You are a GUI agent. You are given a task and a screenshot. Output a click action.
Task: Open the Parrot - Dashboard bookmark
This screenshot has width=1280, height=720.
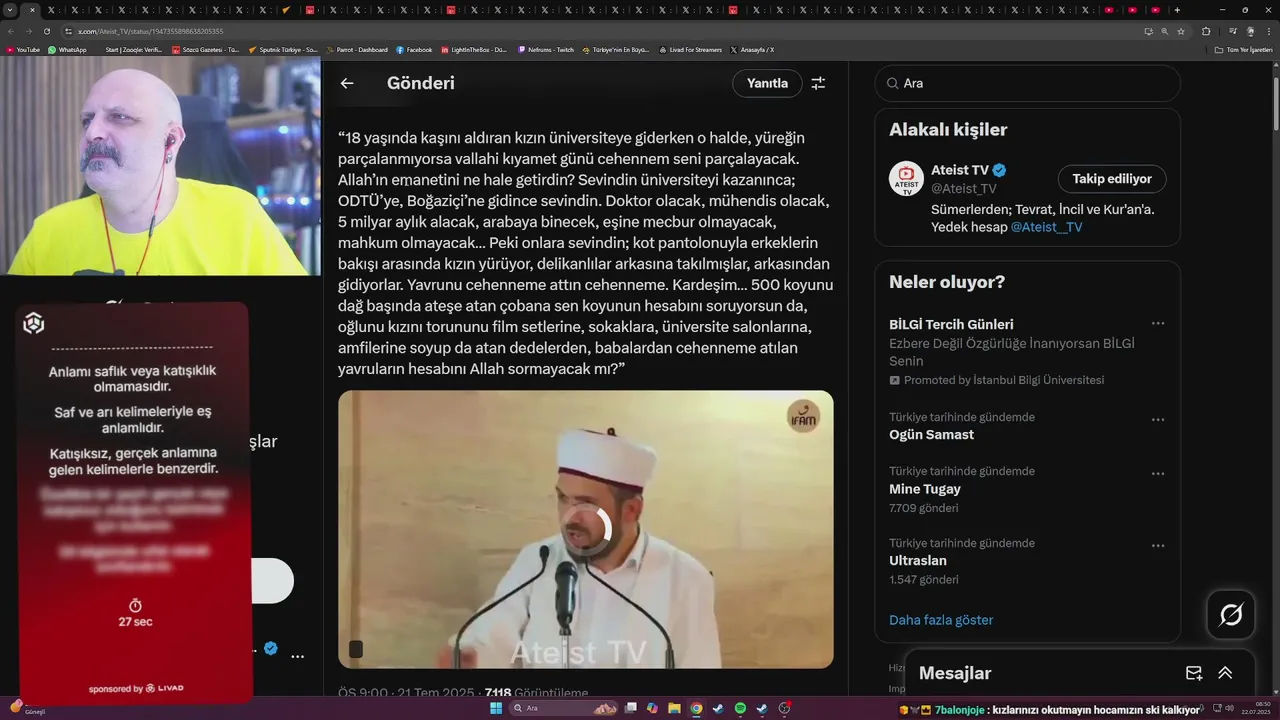point(357,49)
